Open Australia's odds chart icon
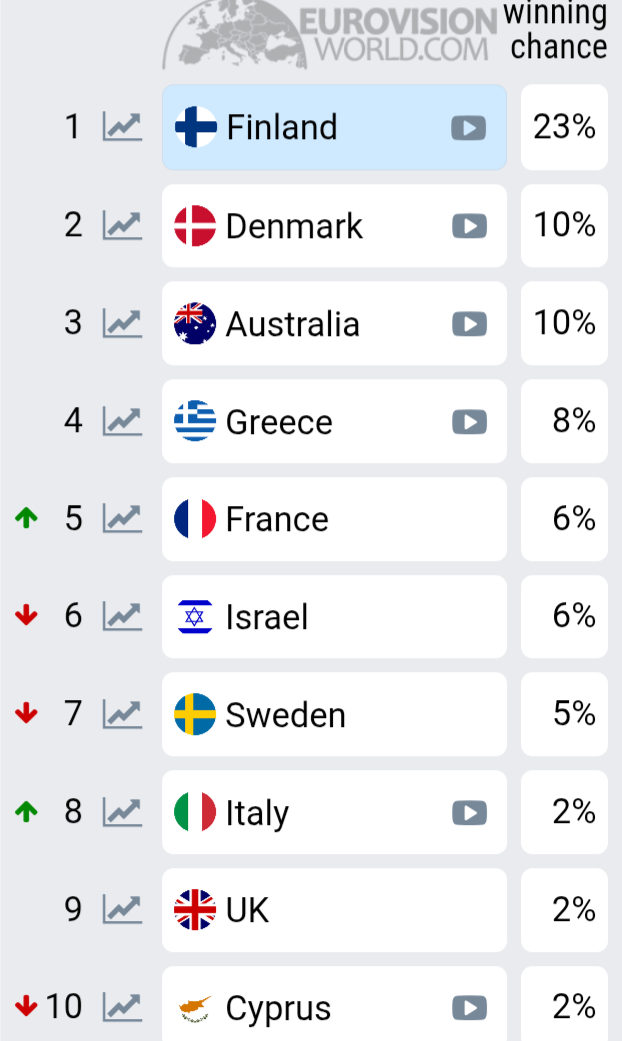622x1041 pixels. (122, 323)
